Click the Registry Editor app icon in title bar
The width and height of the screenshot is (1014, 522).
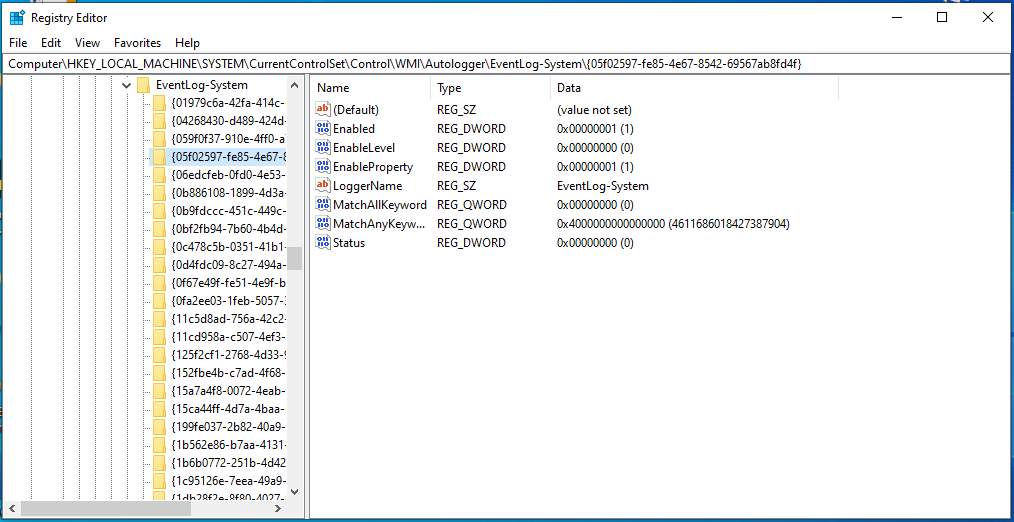[17, 17]
